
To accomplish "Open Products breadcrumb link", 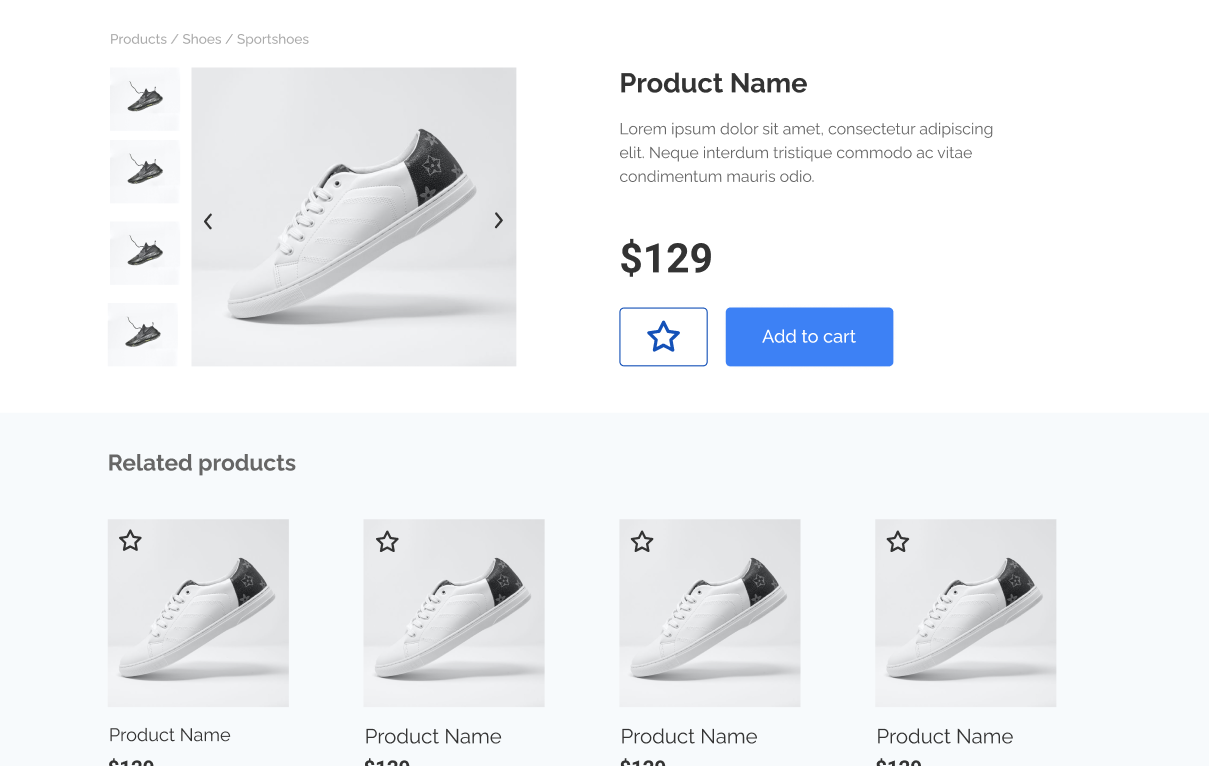I will point(138,39).
